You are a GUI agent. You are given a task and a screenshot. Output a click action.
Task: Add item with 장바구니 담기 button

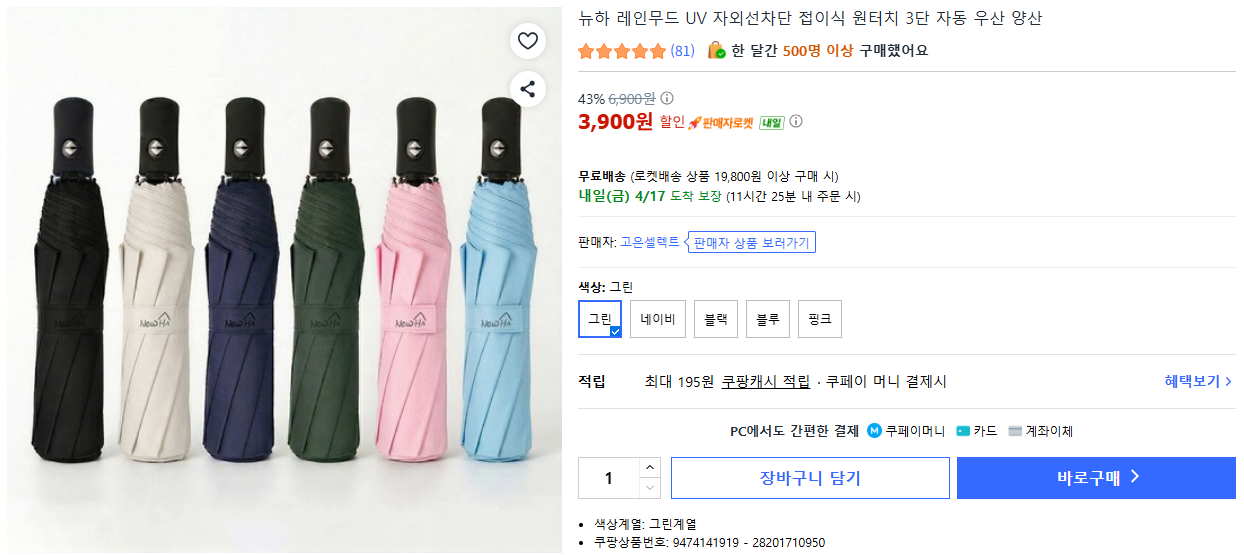(810, 478)
